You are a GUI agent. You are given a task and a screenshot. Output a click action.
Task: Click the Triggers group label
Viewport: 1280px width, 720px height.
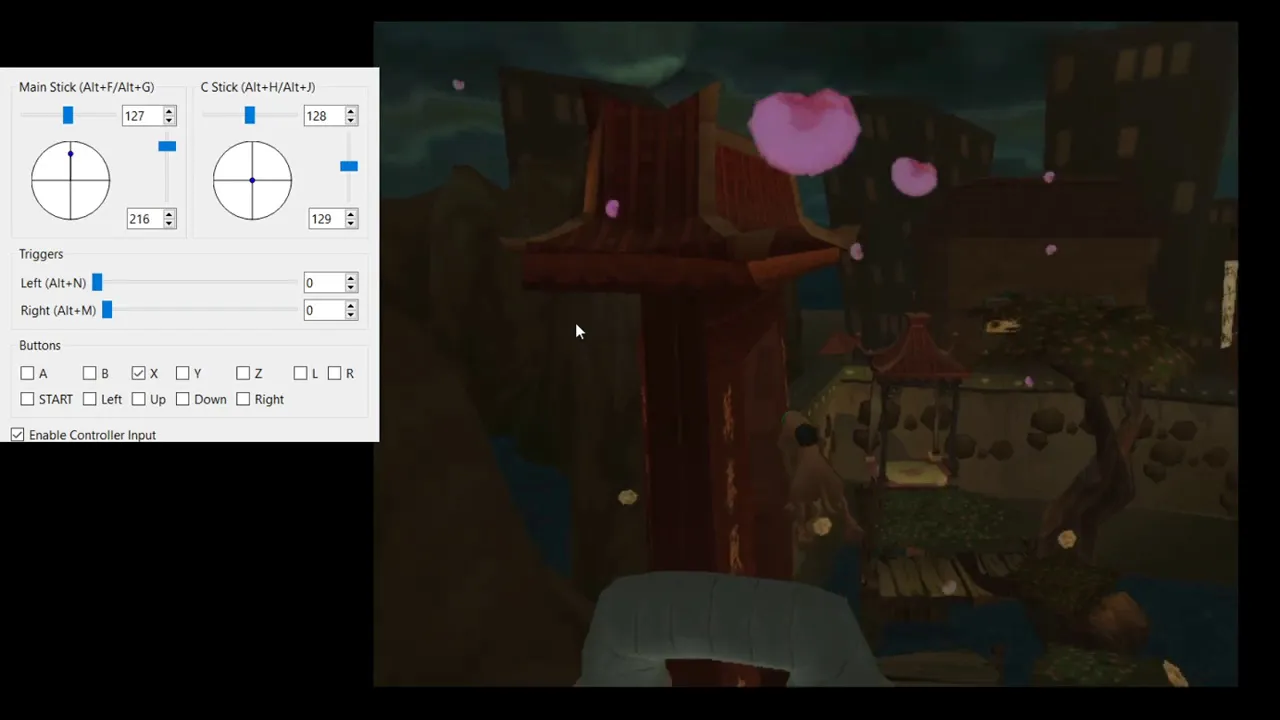pyautogui.click(x=41, y=254)
